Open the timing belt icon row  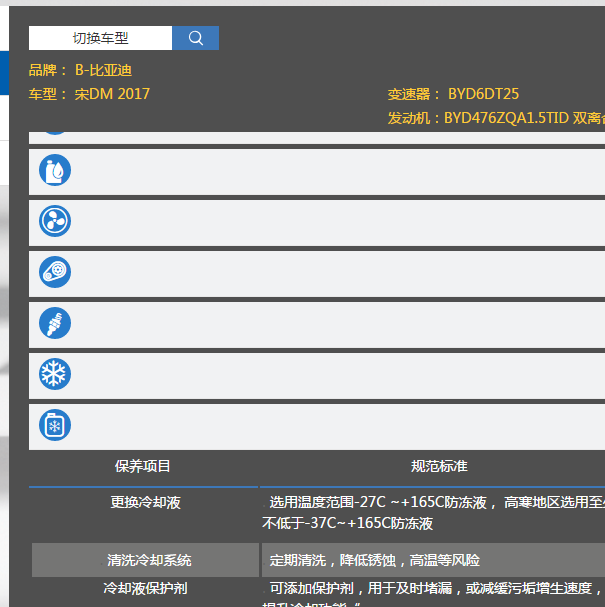pos(317,274)
